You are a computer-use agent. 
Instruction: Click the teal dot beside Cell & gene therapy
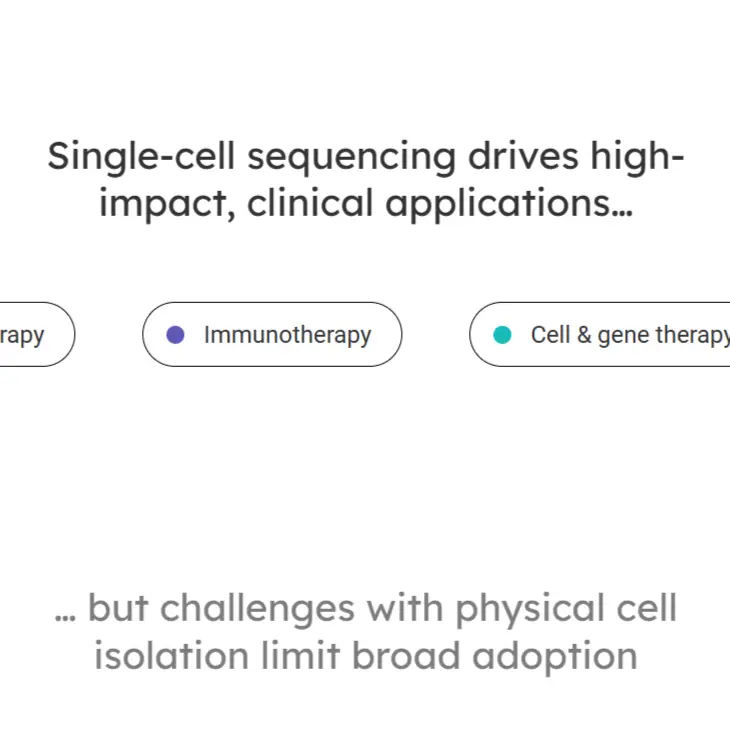pyautogui.click(x=502, y=335)
